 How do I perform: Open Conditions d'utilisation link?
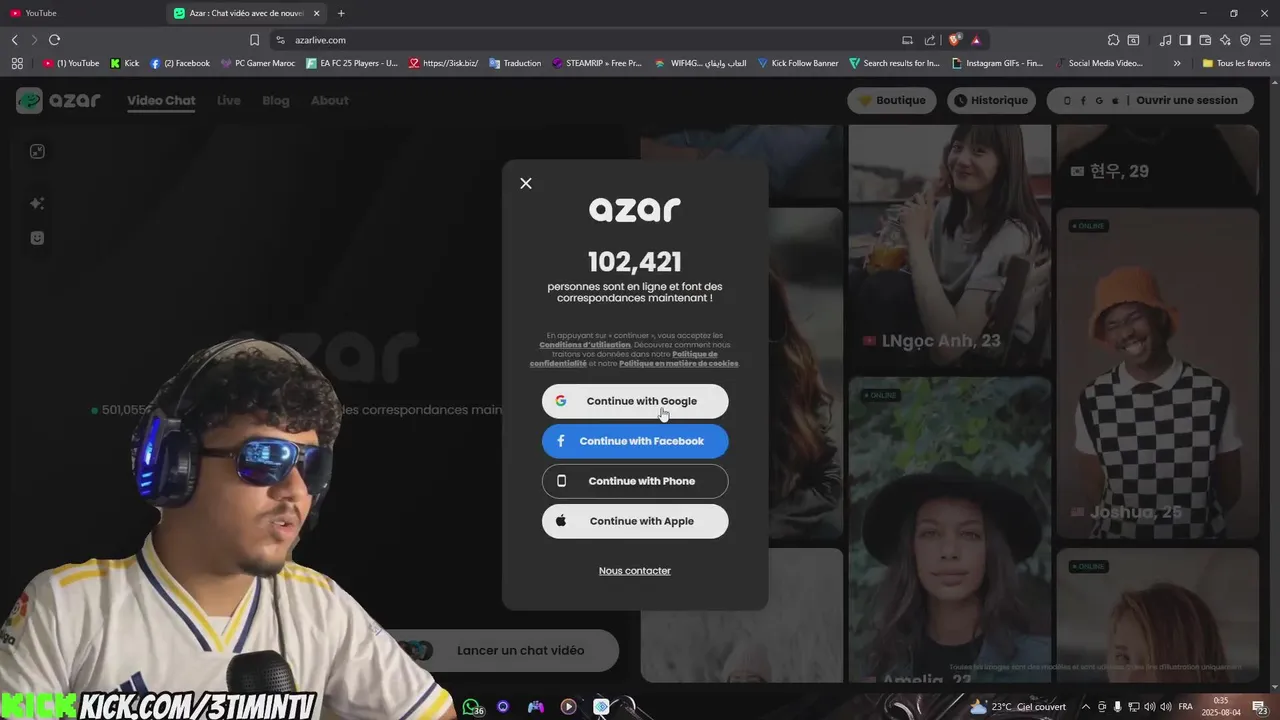pos(585,345)
